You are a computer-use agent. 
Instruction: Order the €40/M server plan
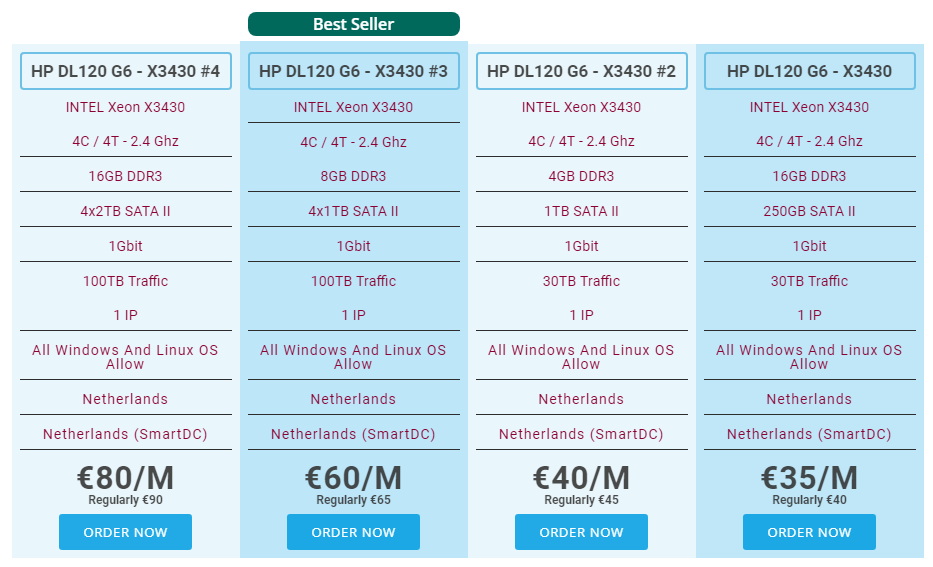click(x=581, y=532)
